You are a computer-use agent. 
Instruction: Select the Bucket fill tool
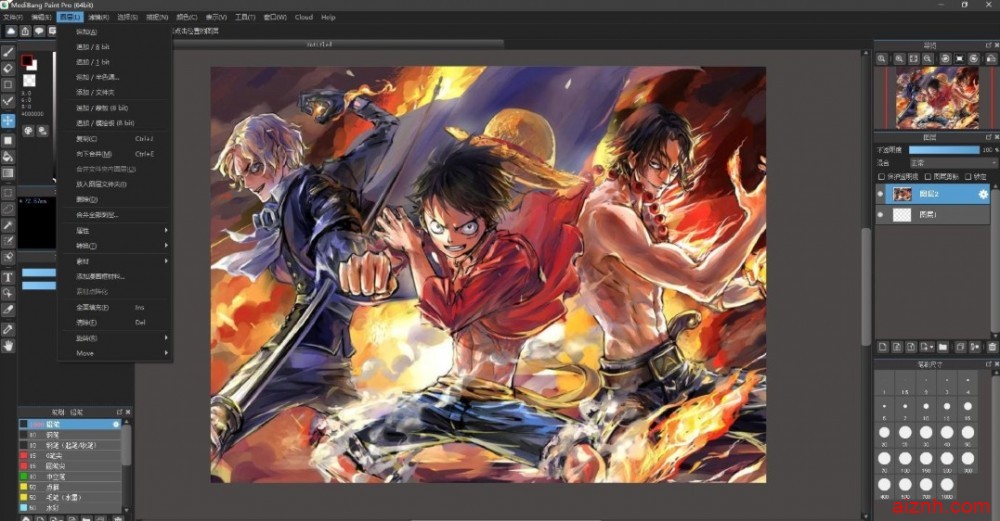point(9,156)
